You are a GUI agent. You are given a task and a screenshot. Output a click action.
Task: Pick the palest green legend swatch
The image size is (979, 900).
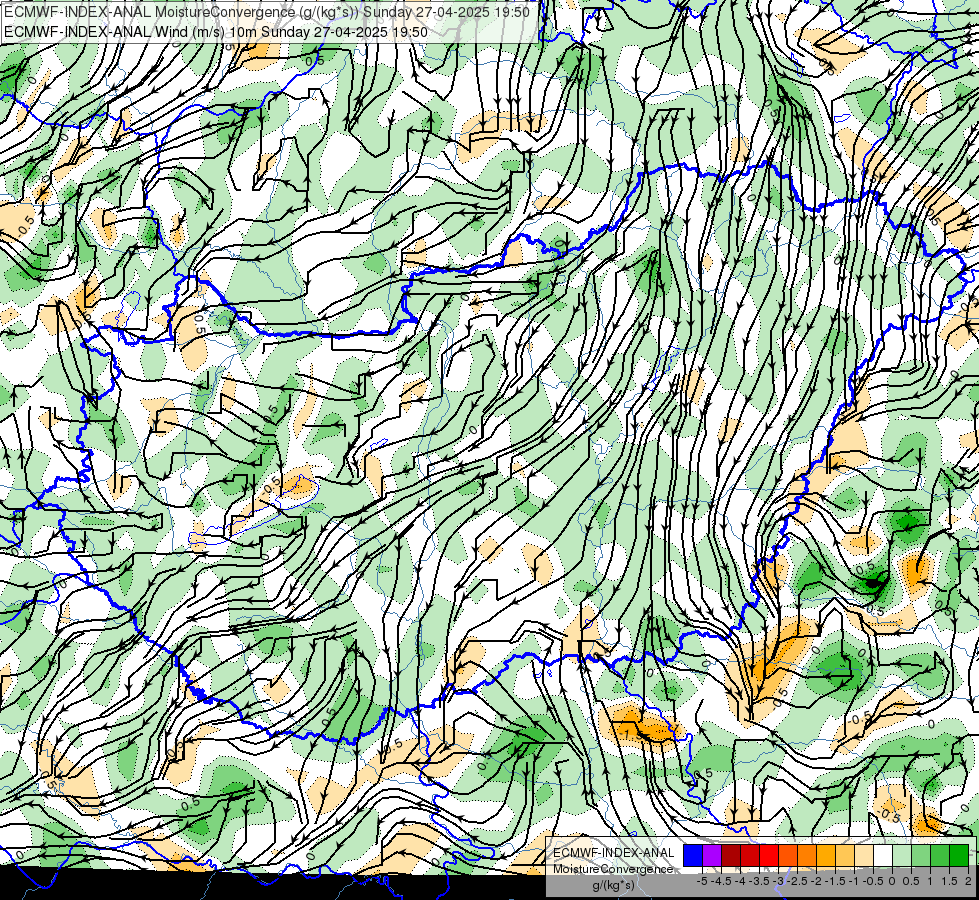pyautogui.click(x=902, y=855)
